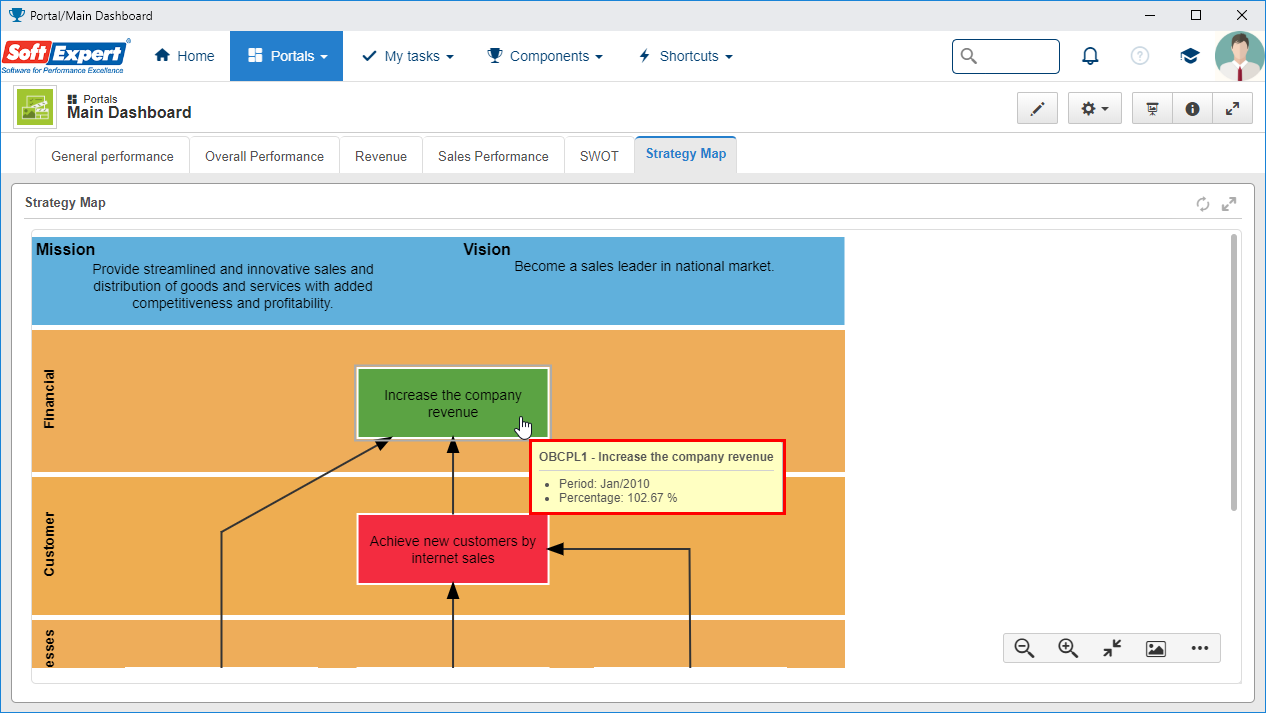This screenshot has width=1266, height=713.
Task: Select the SWOT tab
Action: coord(600,156)
